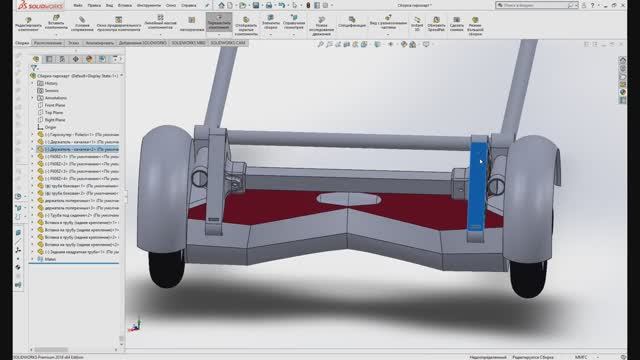This screenshot has height=360, width=640.
Task: Open the FeatureManager filter icon
Action: click(34, 68)
